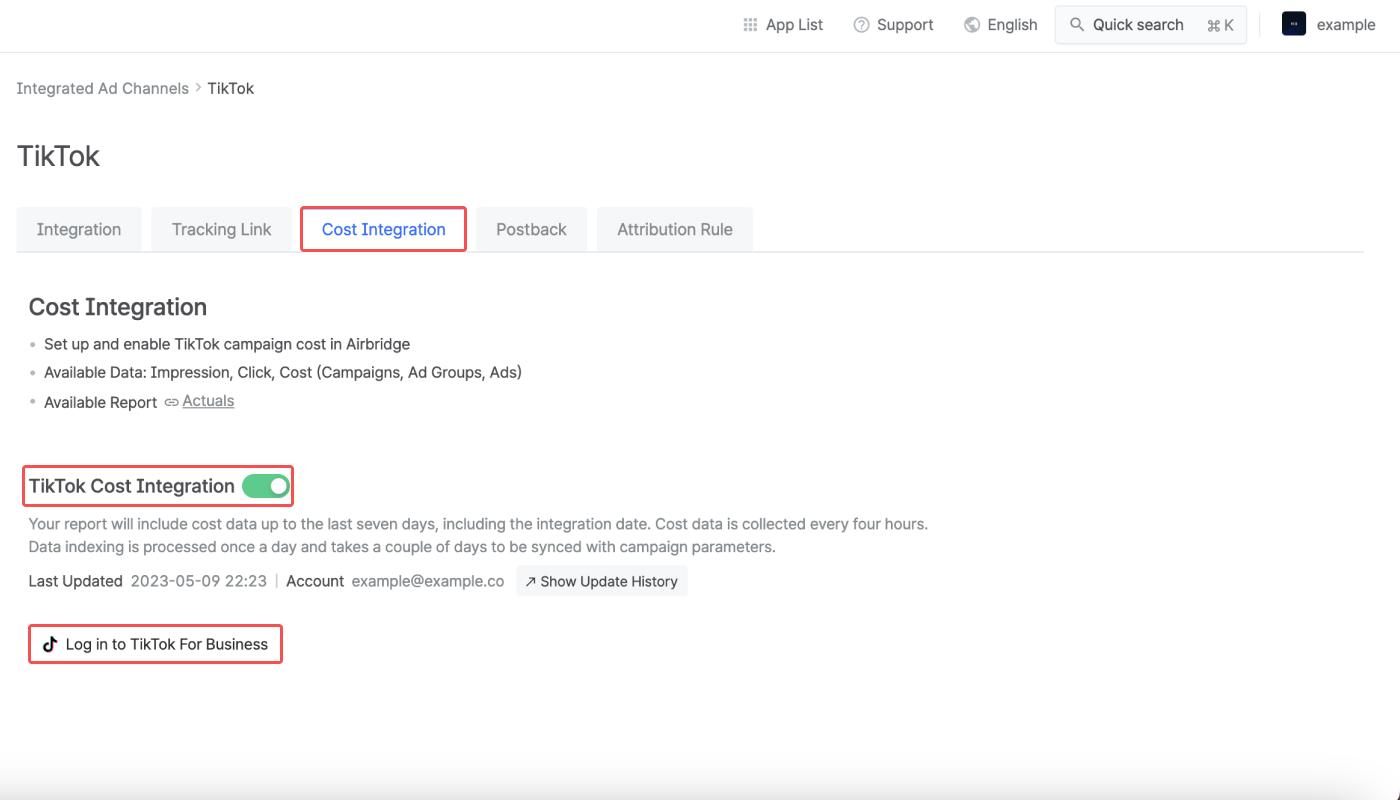Click the TikTok logo icon in login button
The width and height of the screenshot is (1400, 800).
pos(50,644)
